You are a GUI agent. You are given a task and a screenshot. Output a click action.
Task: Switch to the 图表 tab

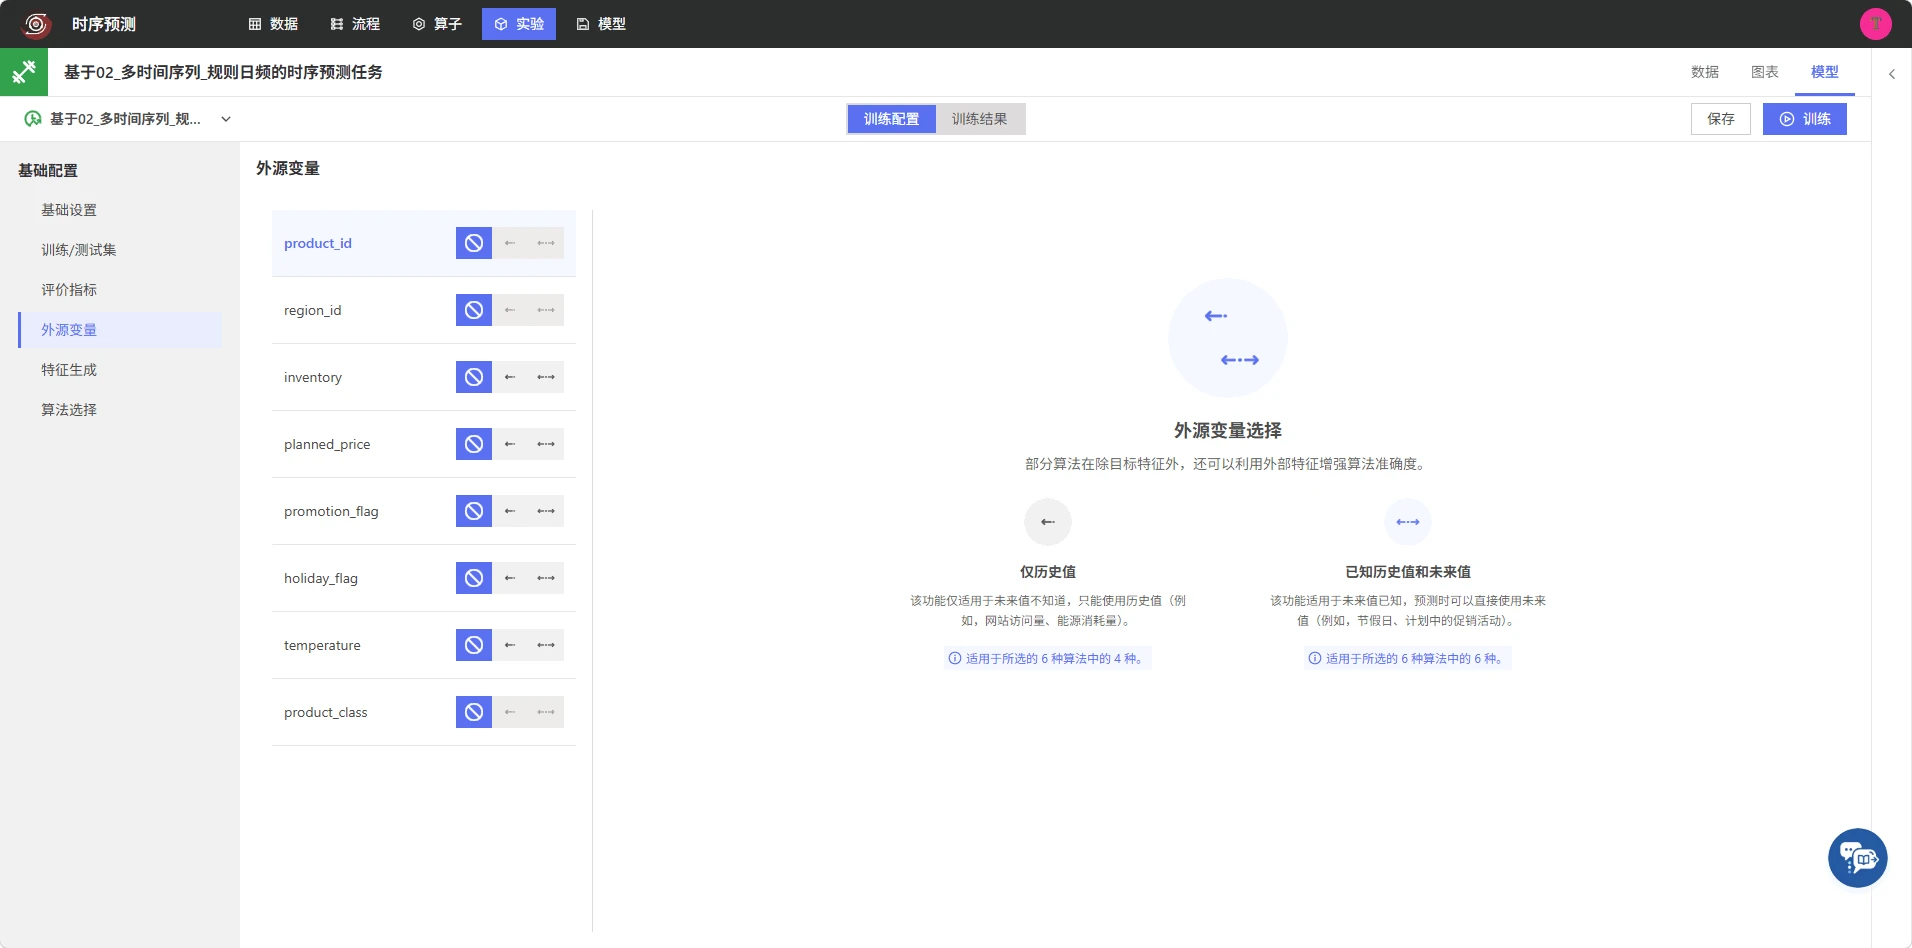coord(1764,72)
